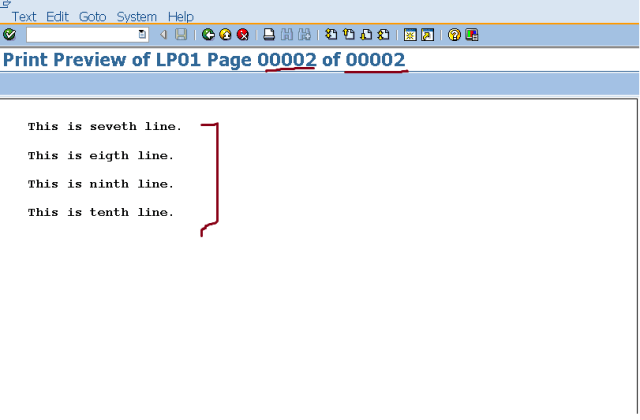Screen dimensions: 640x420
Task: Open Help with the question mark icon
Action: (x=454, y=35)
